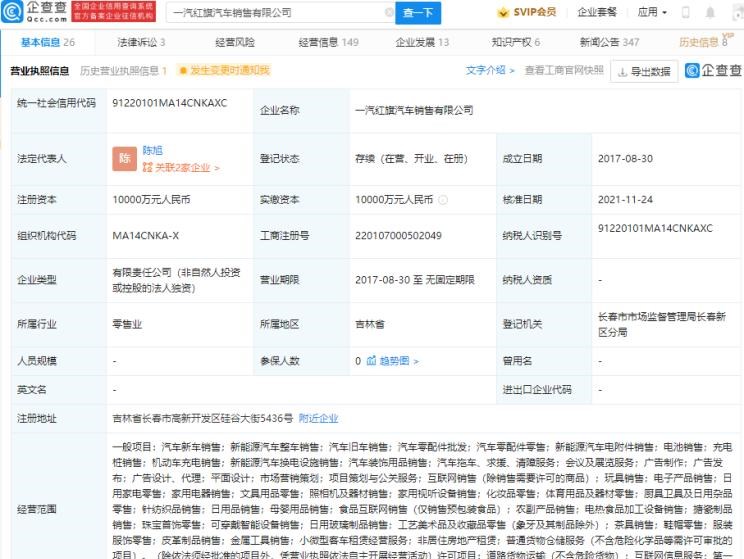Screen dimensions: 744x559
Task: Switch to the 知识产权 tab
Action: [x=515, y=42]
